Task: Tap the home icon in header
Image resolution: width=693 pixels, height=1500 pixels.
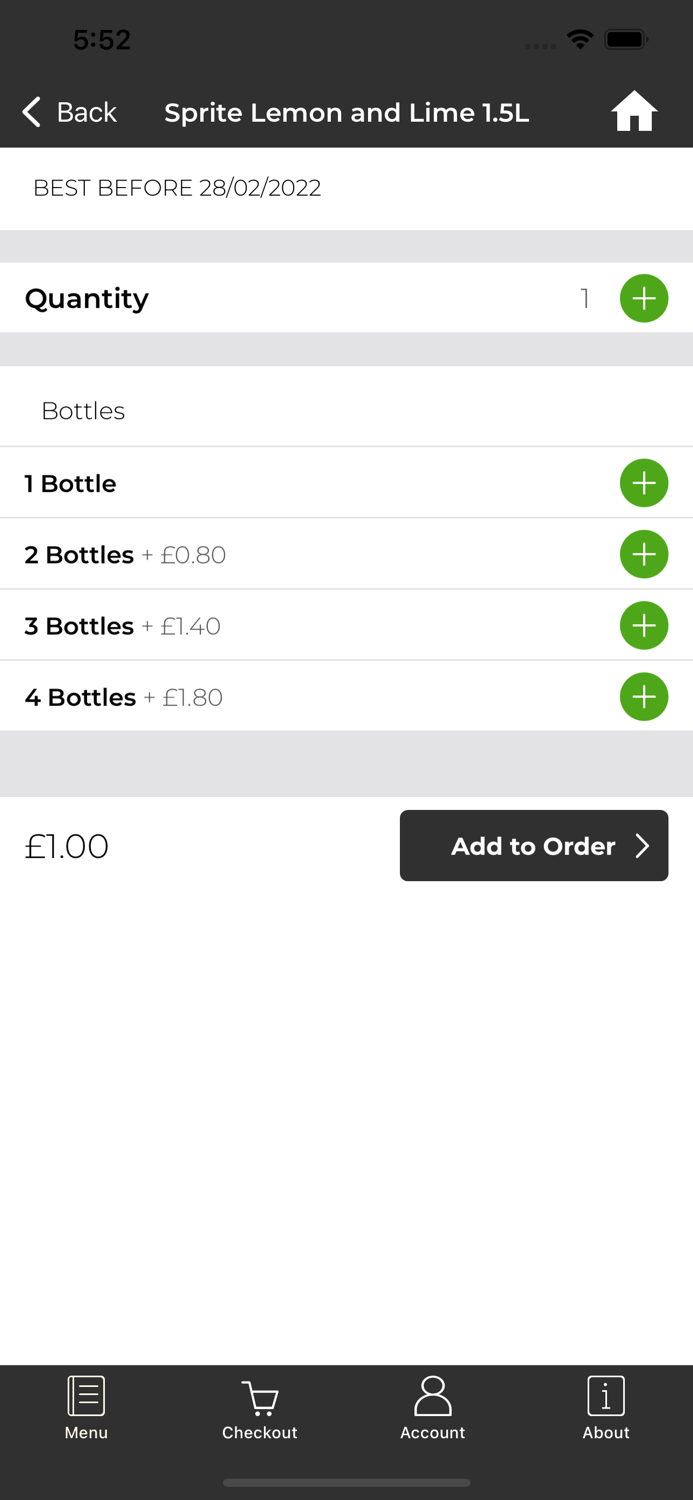Action: [634, 112]
